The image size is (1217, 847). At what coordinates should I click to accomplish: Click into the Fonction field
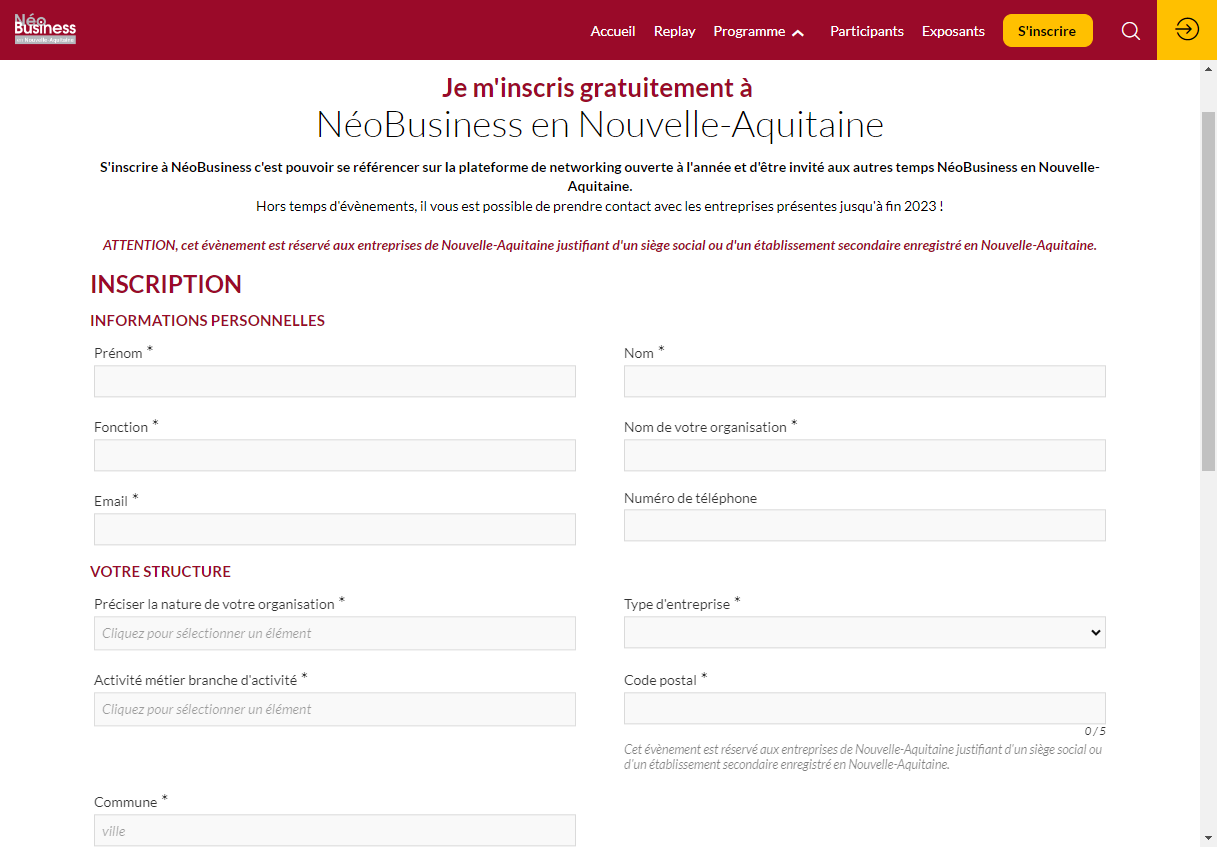[x=335, y=455]
